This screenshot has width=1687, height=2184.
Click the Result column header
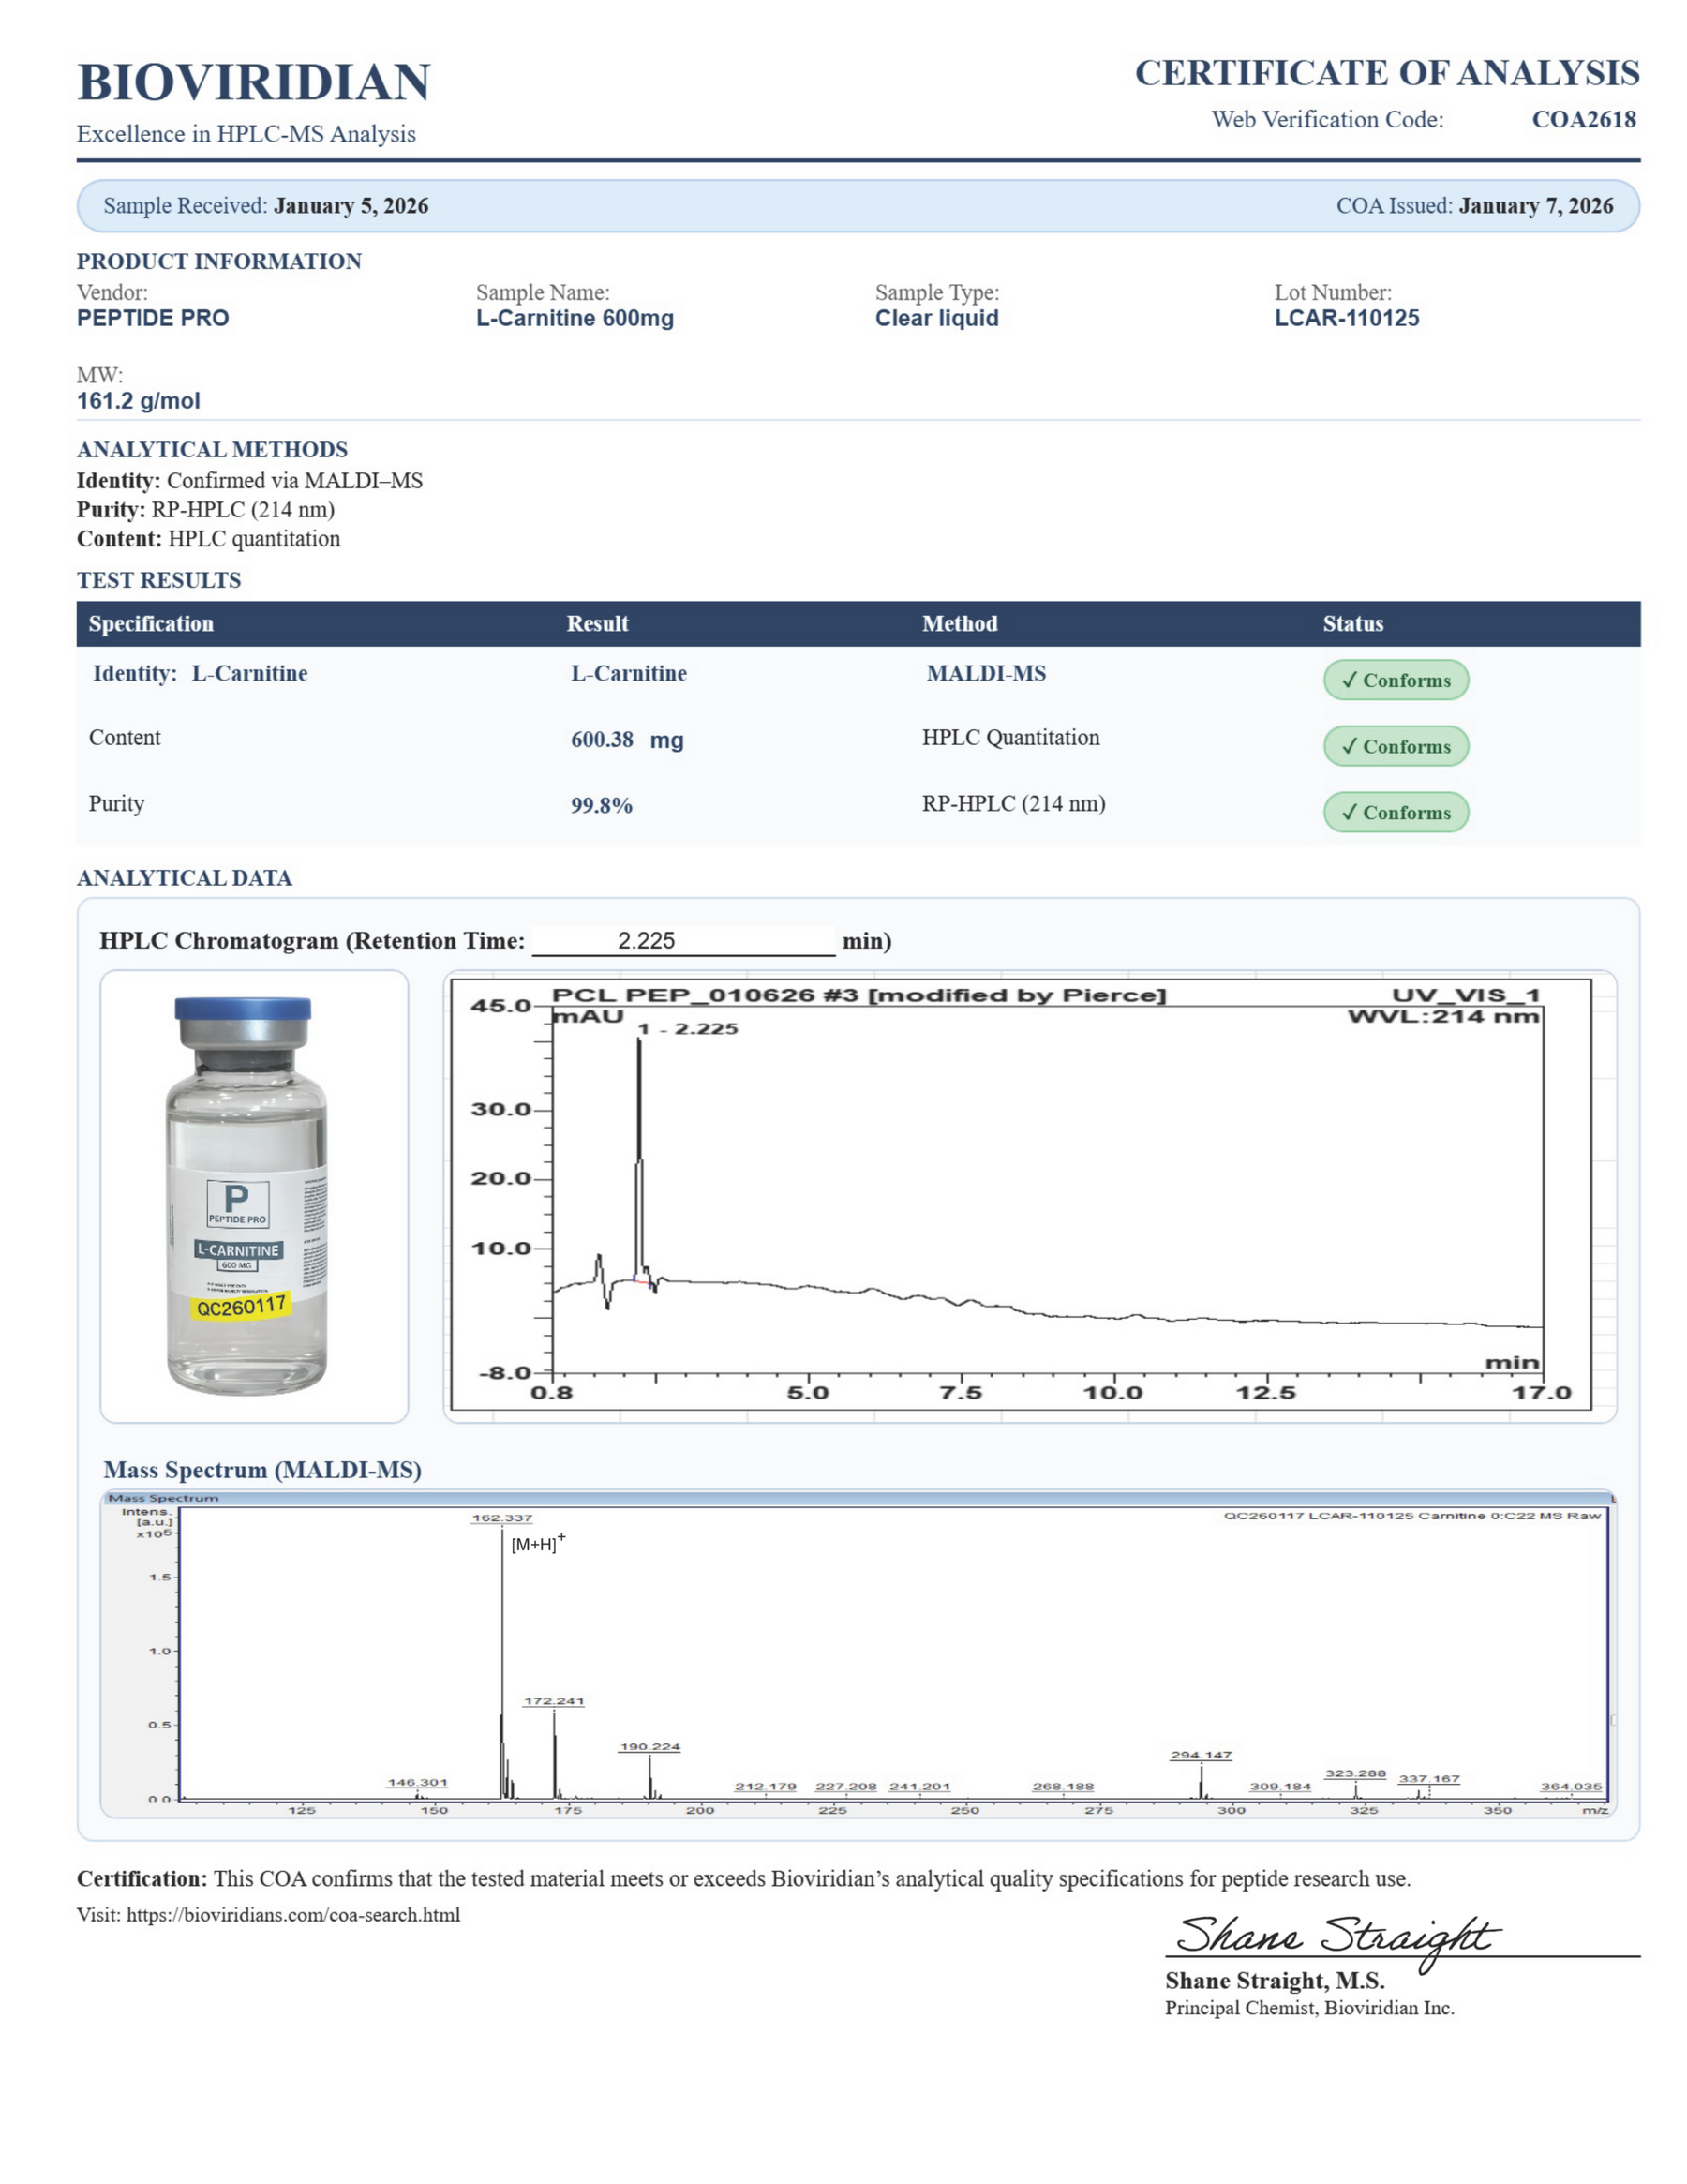click(x=597, y=624)
